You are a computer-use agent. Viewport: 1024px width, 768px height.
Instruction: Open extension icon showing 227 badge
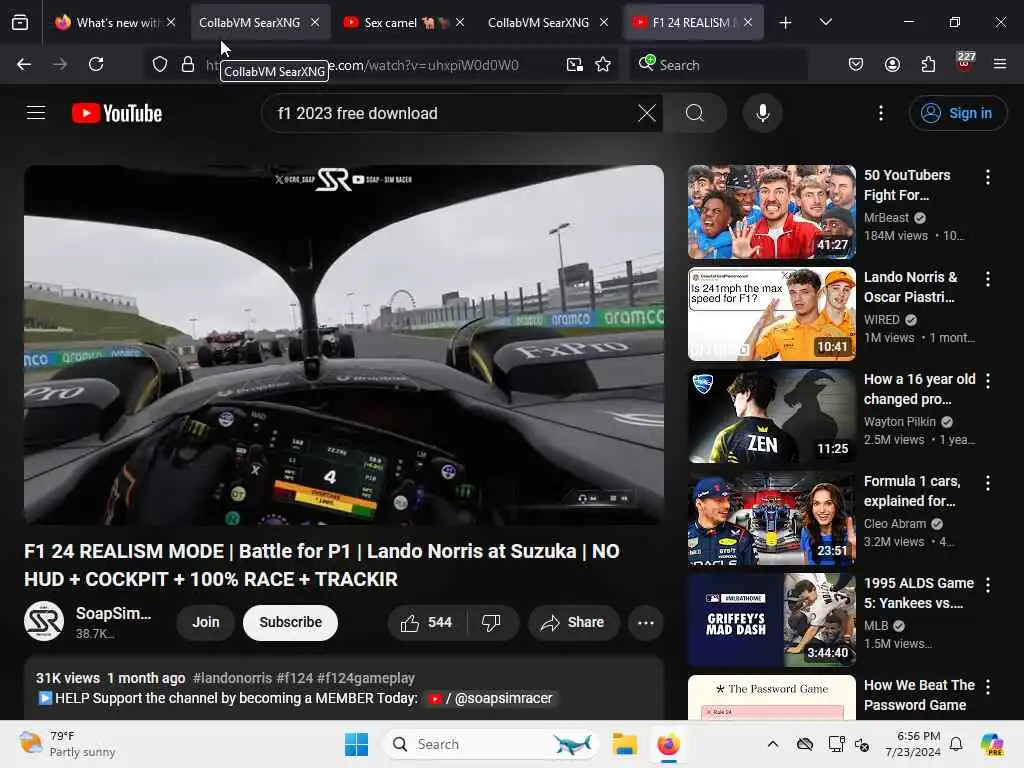point(965,62)
